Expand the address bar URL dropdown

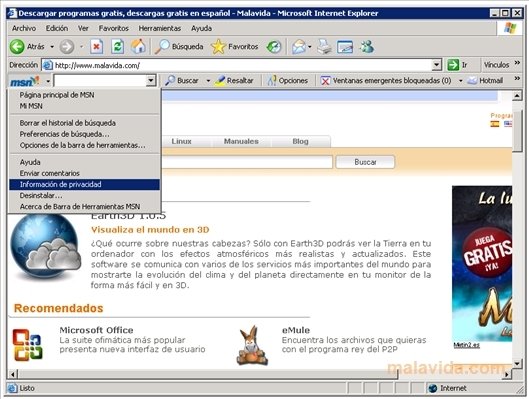pyautogui.click(x=437, y=65)
